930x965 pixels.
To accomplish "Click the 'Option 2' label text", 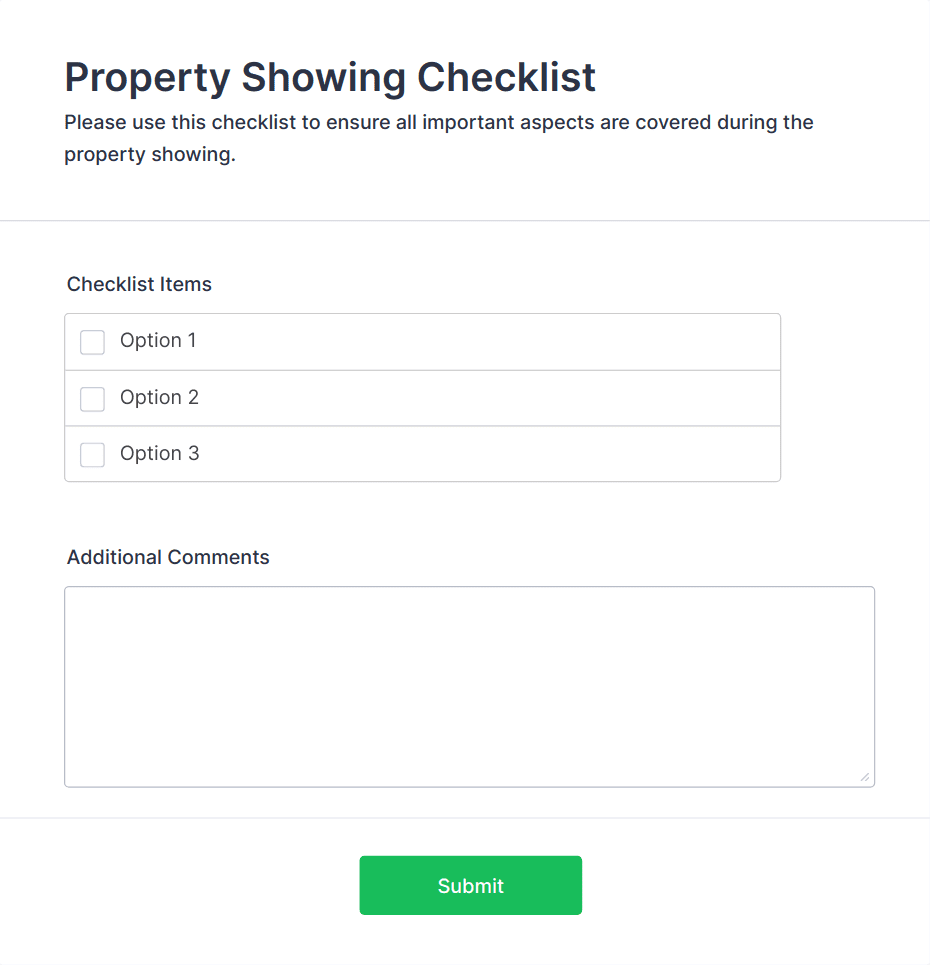I will click(159, 398).
